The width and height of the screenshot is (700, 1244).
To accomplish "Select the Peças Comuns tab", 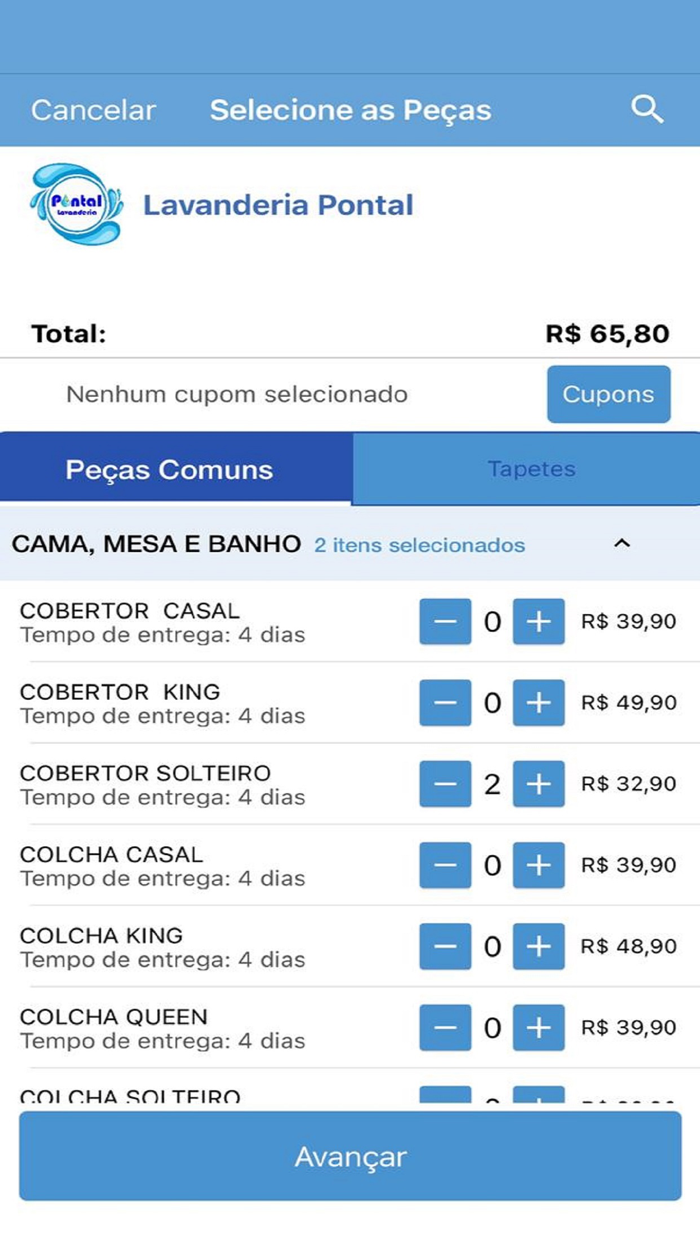I will point(170,469).
